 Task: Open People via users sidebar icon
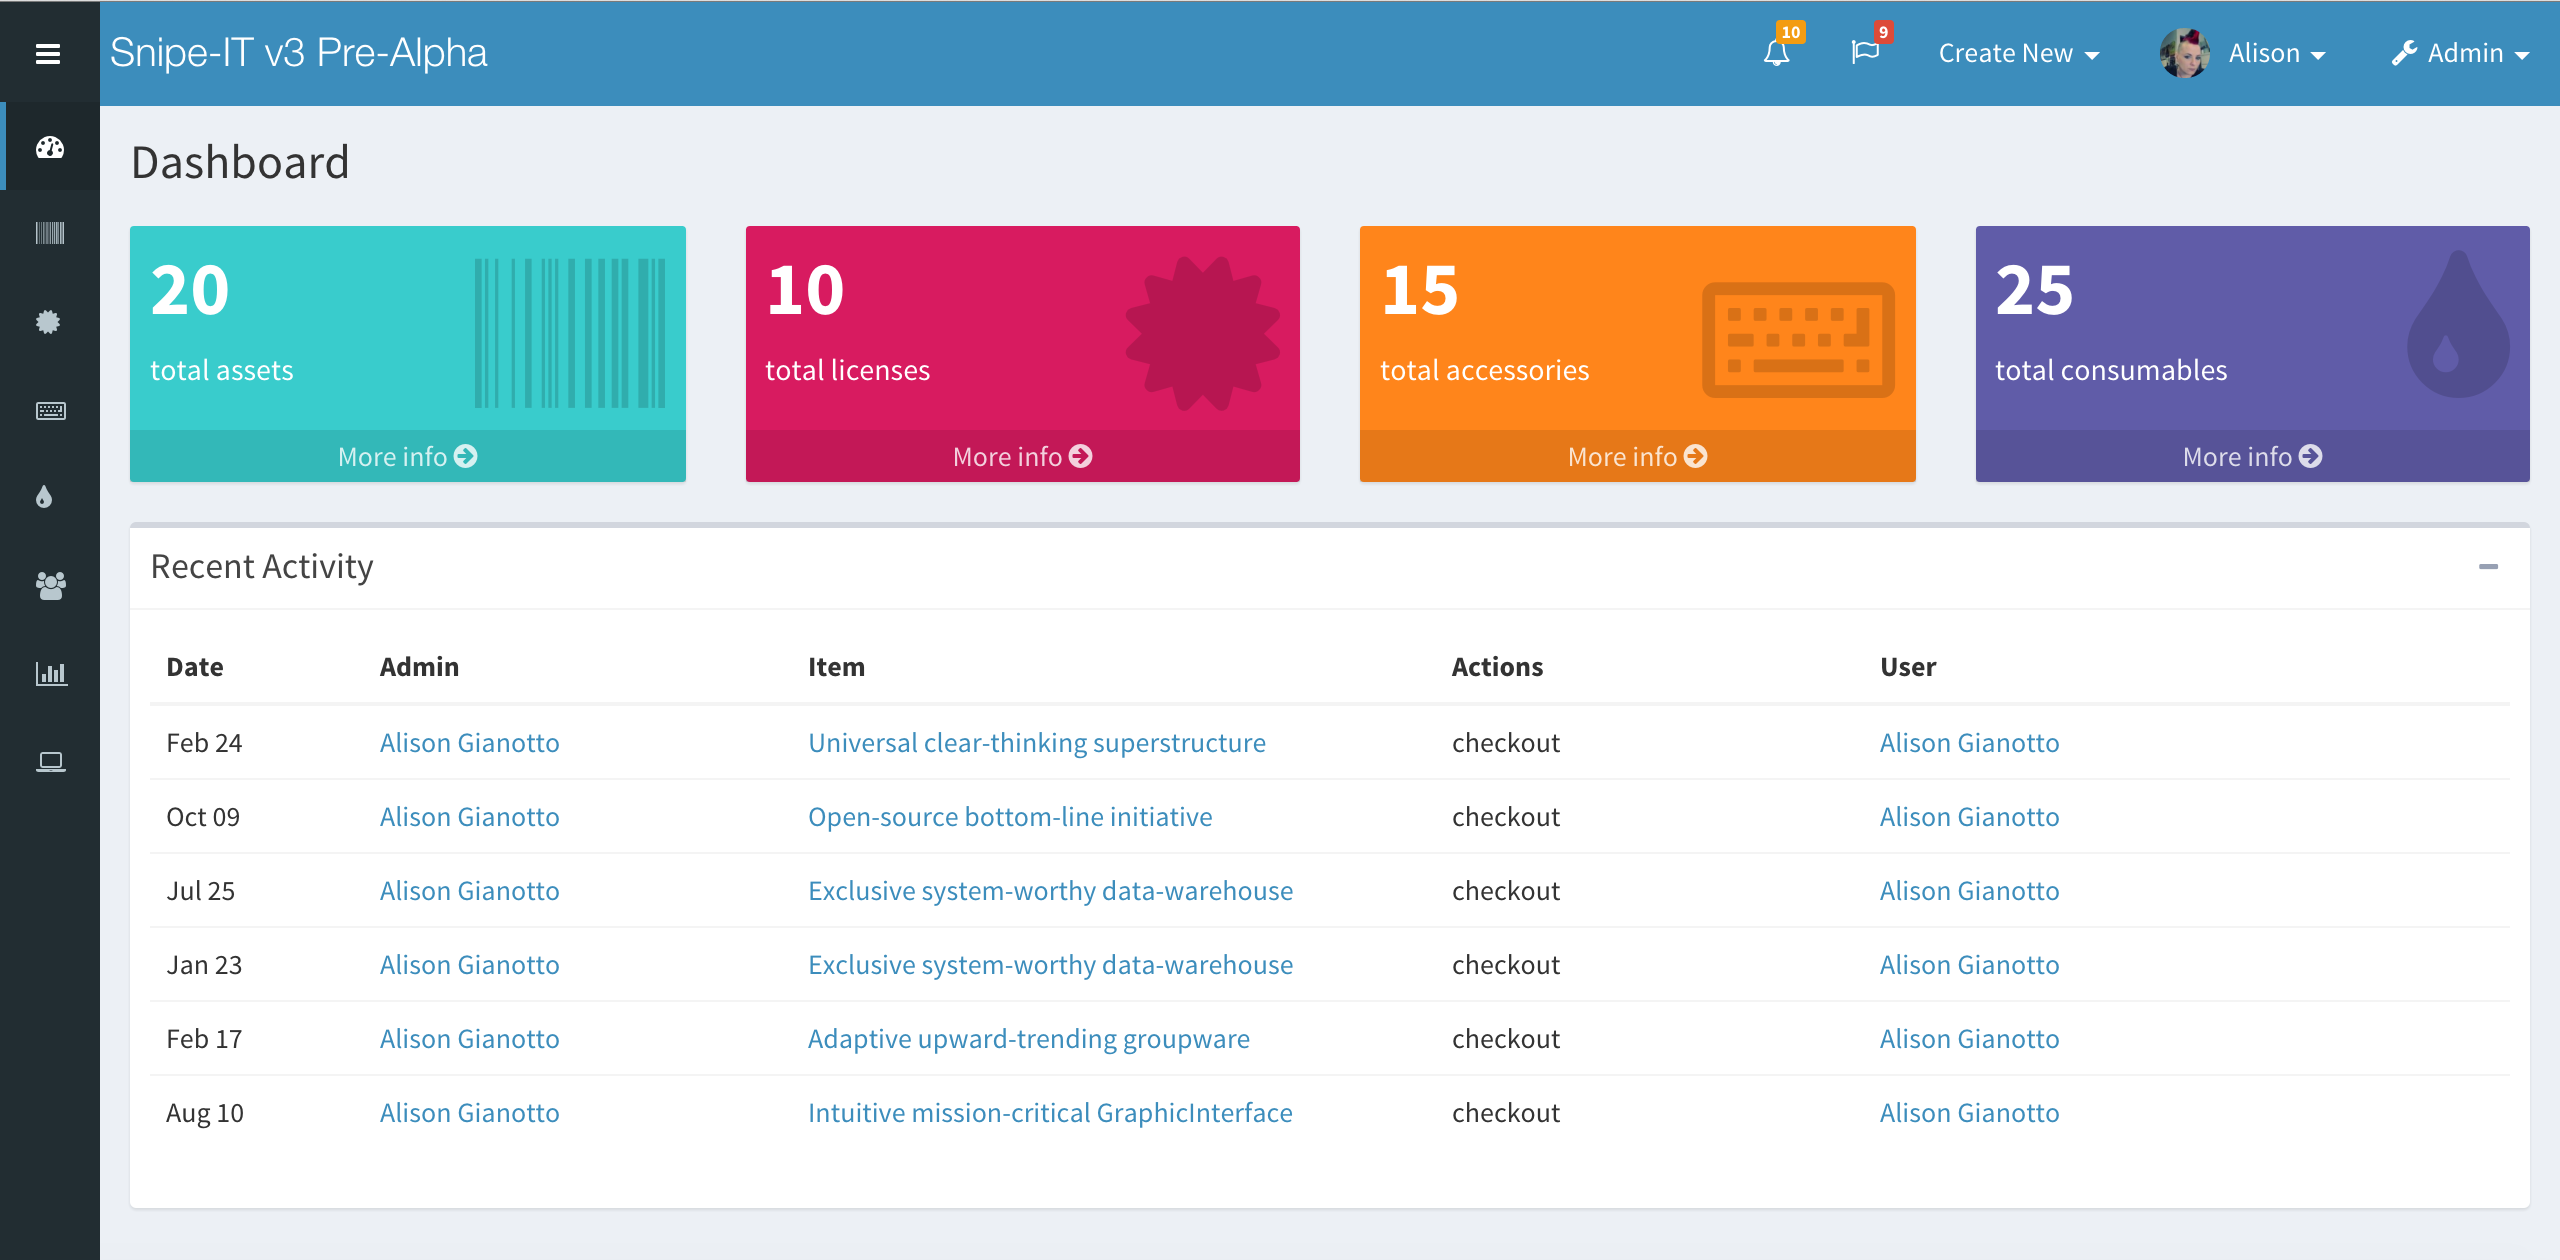click(51, 585)
